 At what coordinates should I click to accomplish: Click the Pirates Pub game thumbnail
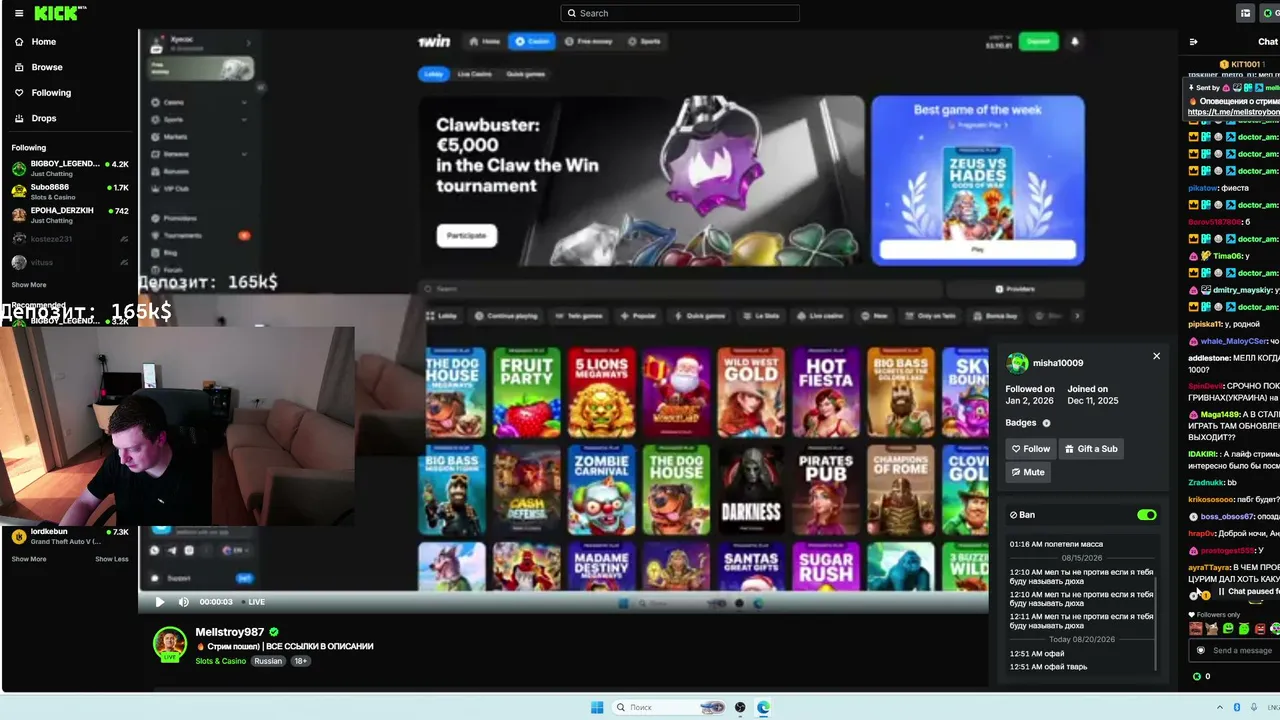point(826,490)
